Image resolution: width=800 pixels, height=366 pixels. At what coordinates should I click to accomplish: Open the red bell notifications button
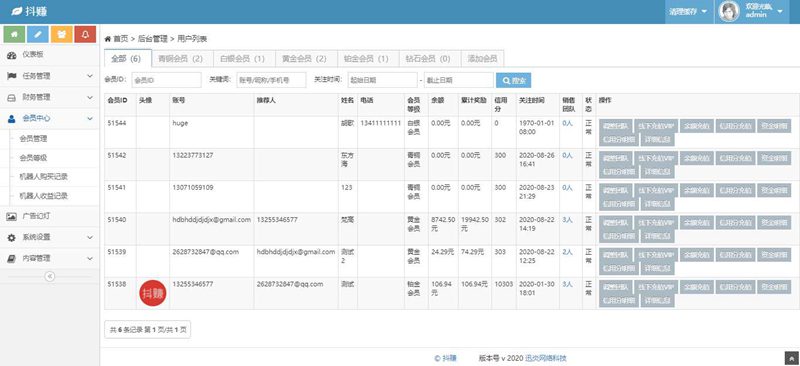[85, 34]
